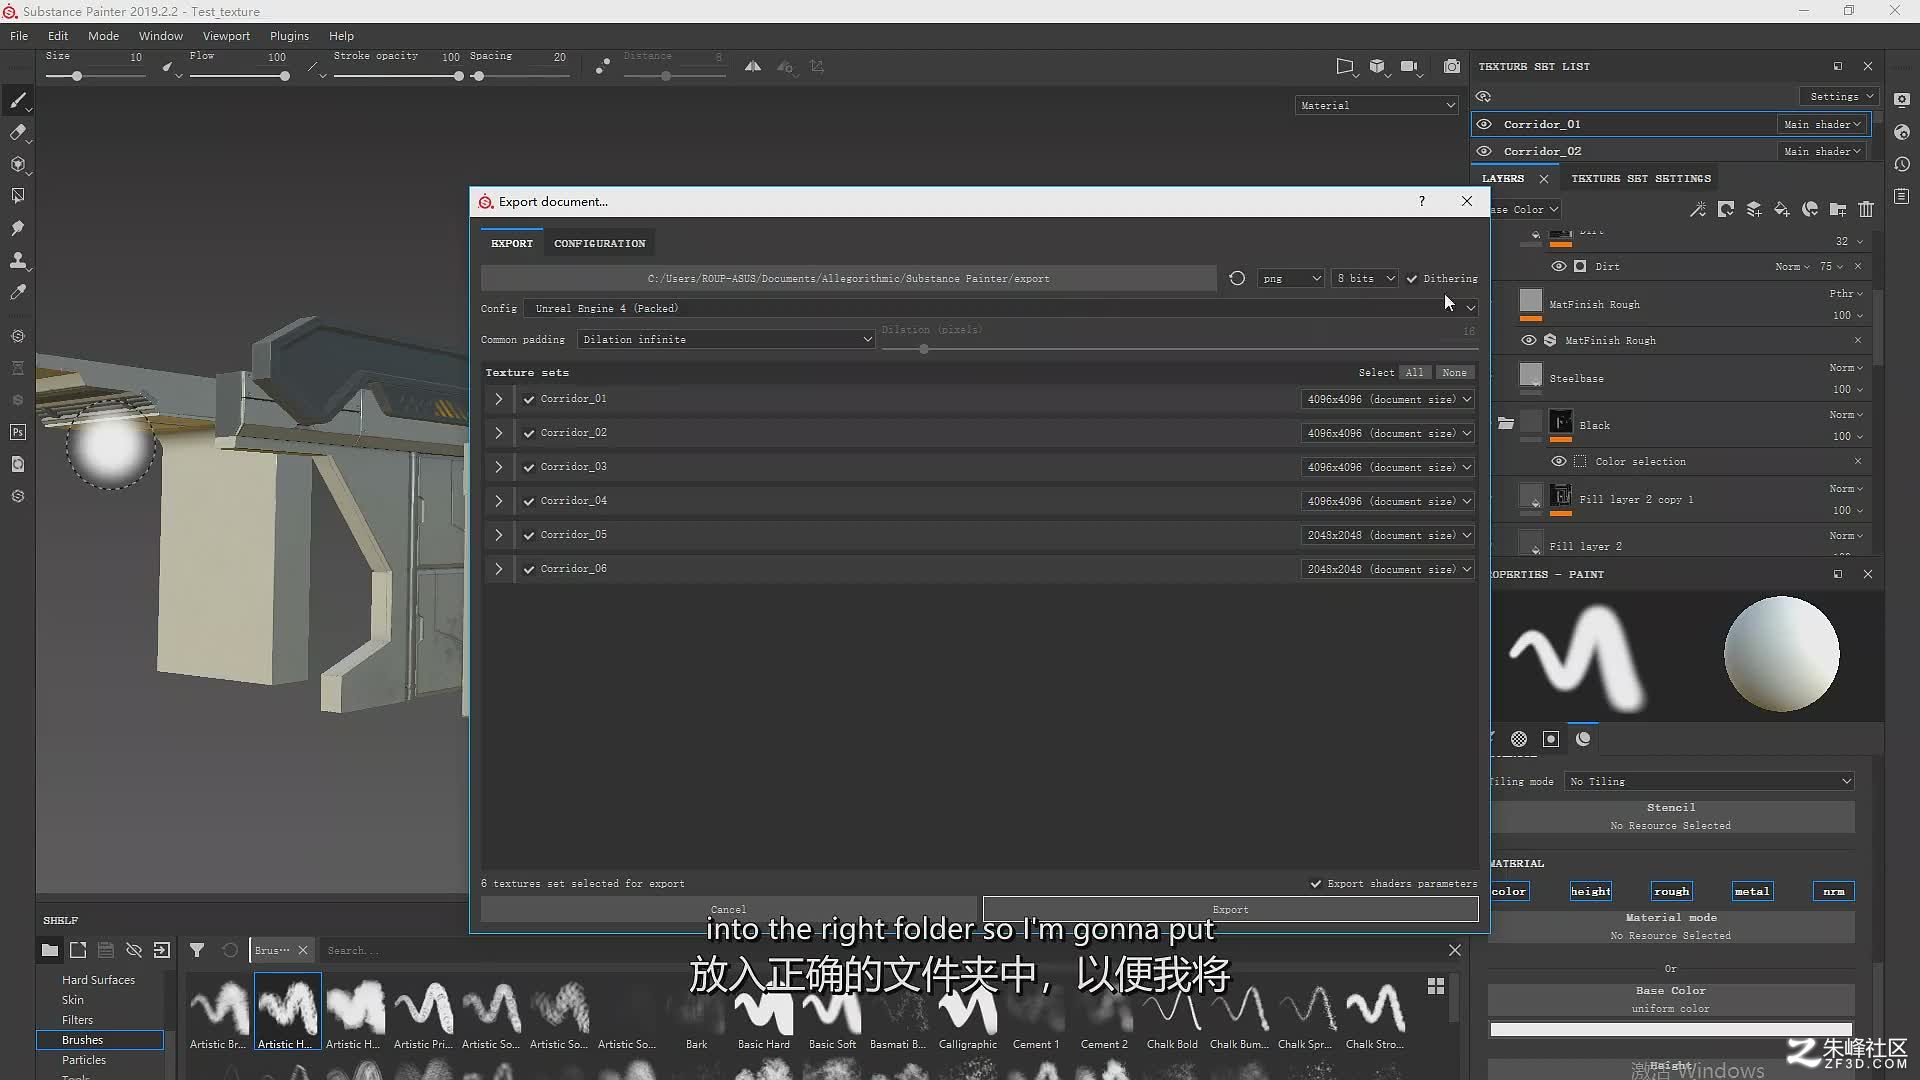1920x1080 pixels.
Task: Hide the Dirt effect layer
Action: [1558, 266]
